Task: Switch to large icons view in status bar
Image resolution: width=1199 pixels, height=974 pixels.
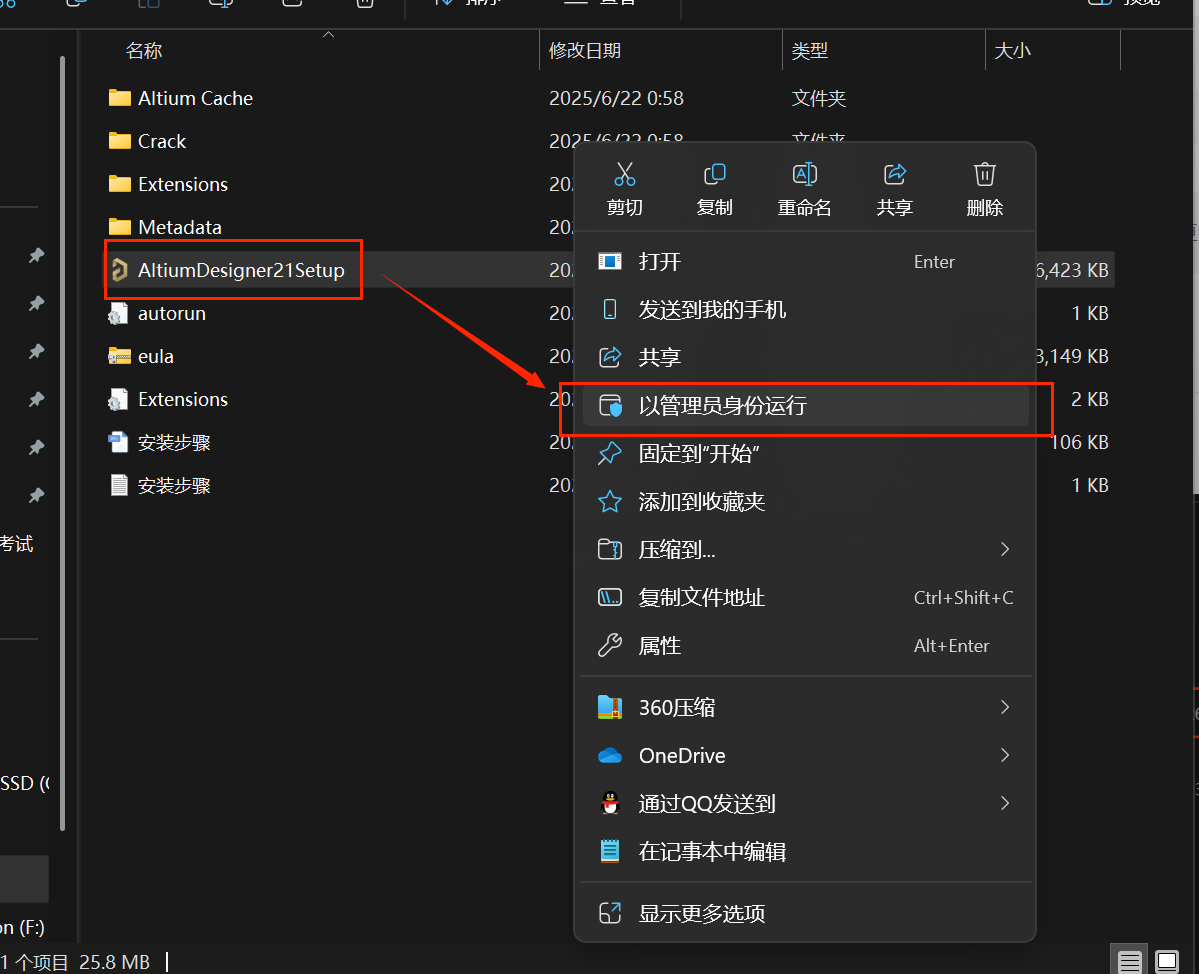Action: tap(1167, 960)
